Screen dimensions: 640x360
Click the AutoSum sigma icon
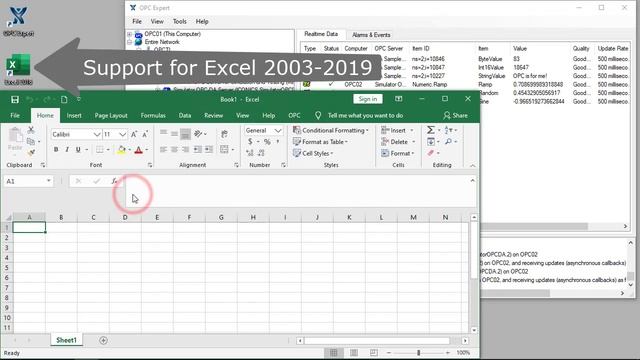point(430,130)
